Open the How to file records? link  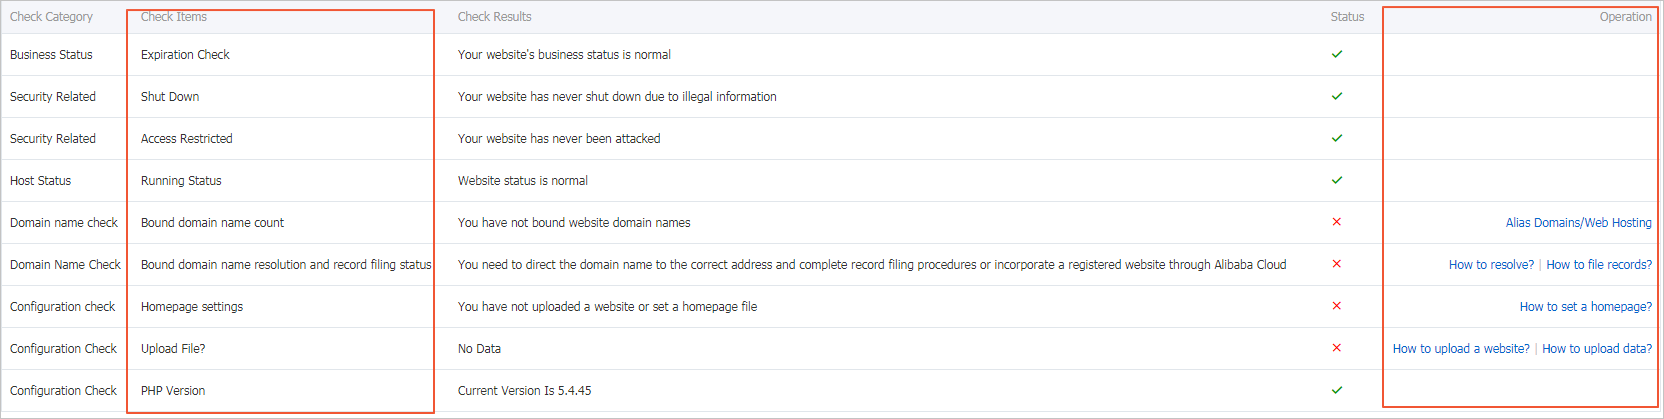click(x=1599, y=265)
